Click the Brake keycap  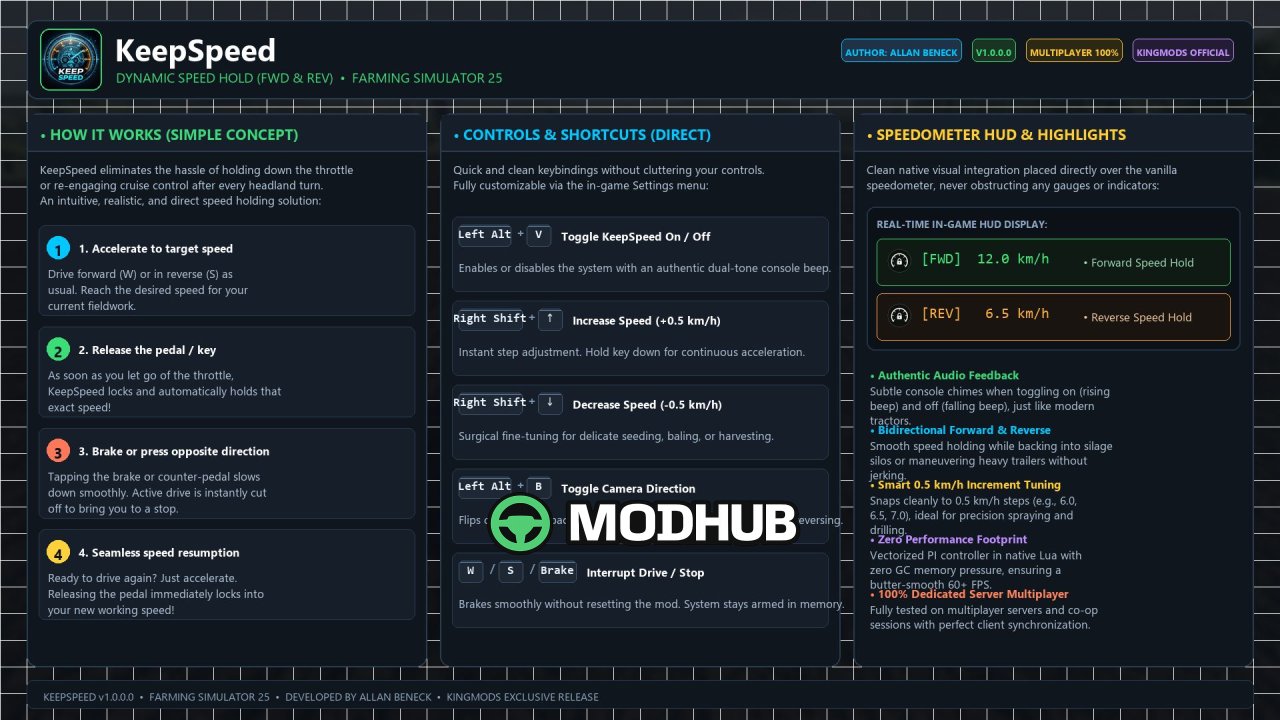coord(557,572)
